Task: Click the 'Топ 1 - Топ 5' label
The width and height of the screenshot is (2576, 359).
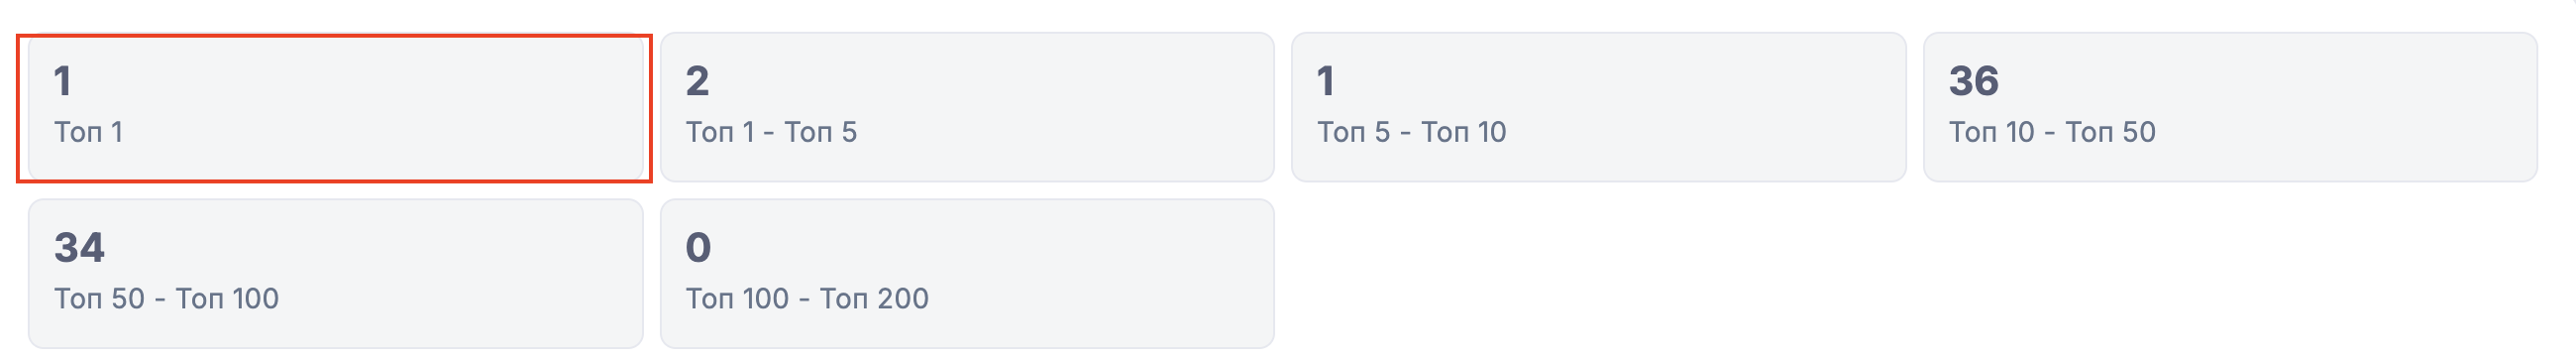Action: [x=771, y=132]
